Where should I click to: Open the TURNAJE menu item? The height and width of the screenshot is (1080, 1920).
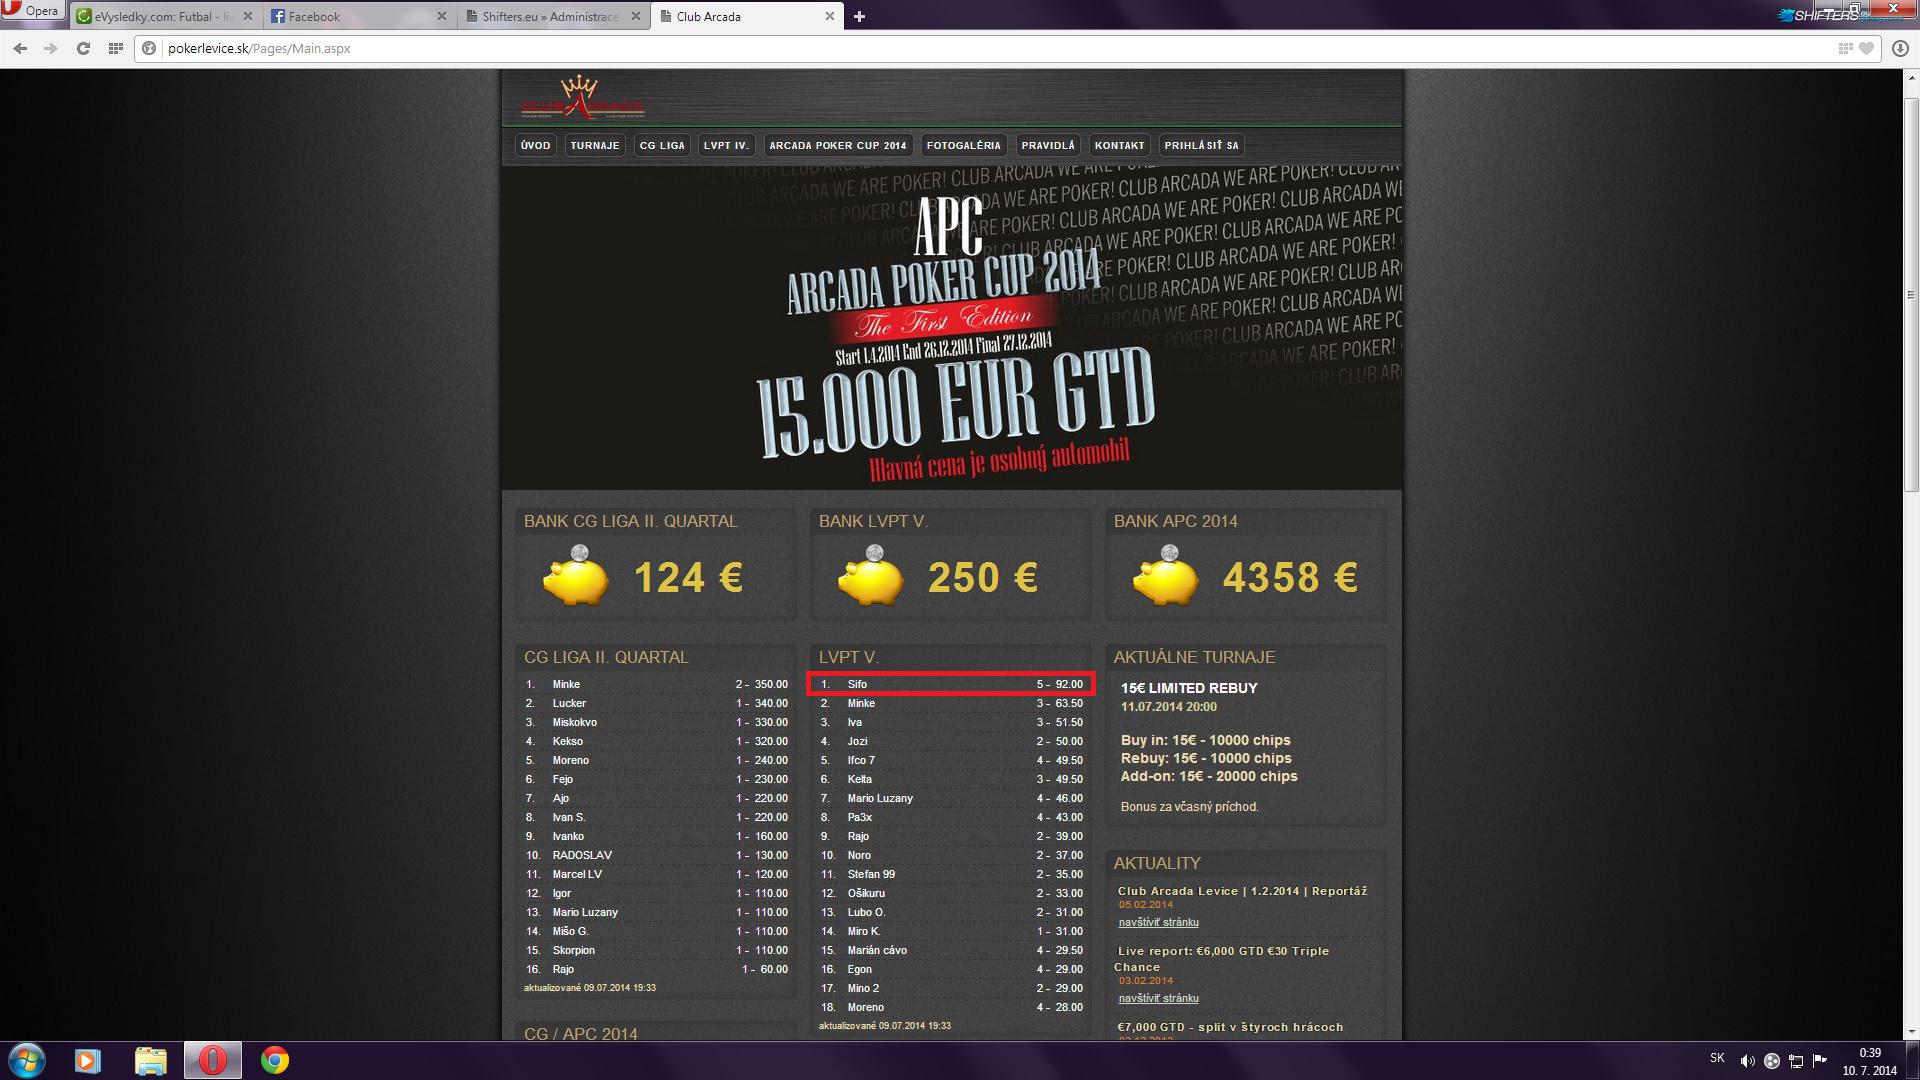click(x=594, y=145)
